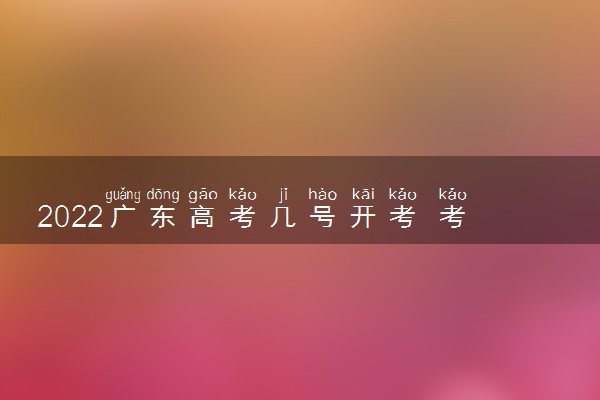Click the pinyin label dōng
The width and height of the screenshot is (600, 400).
tap(163, 195)
